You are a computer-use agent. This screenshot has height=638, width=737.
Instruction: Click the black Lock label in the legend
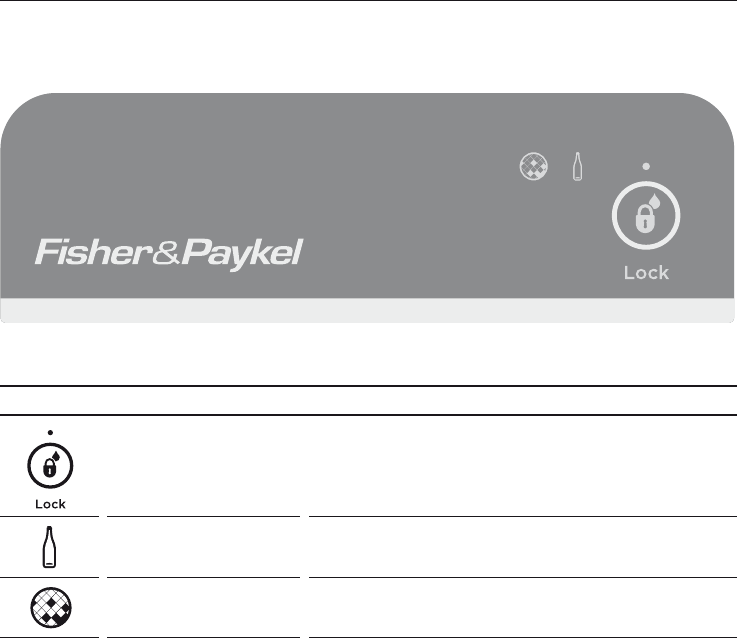[50, 504]
